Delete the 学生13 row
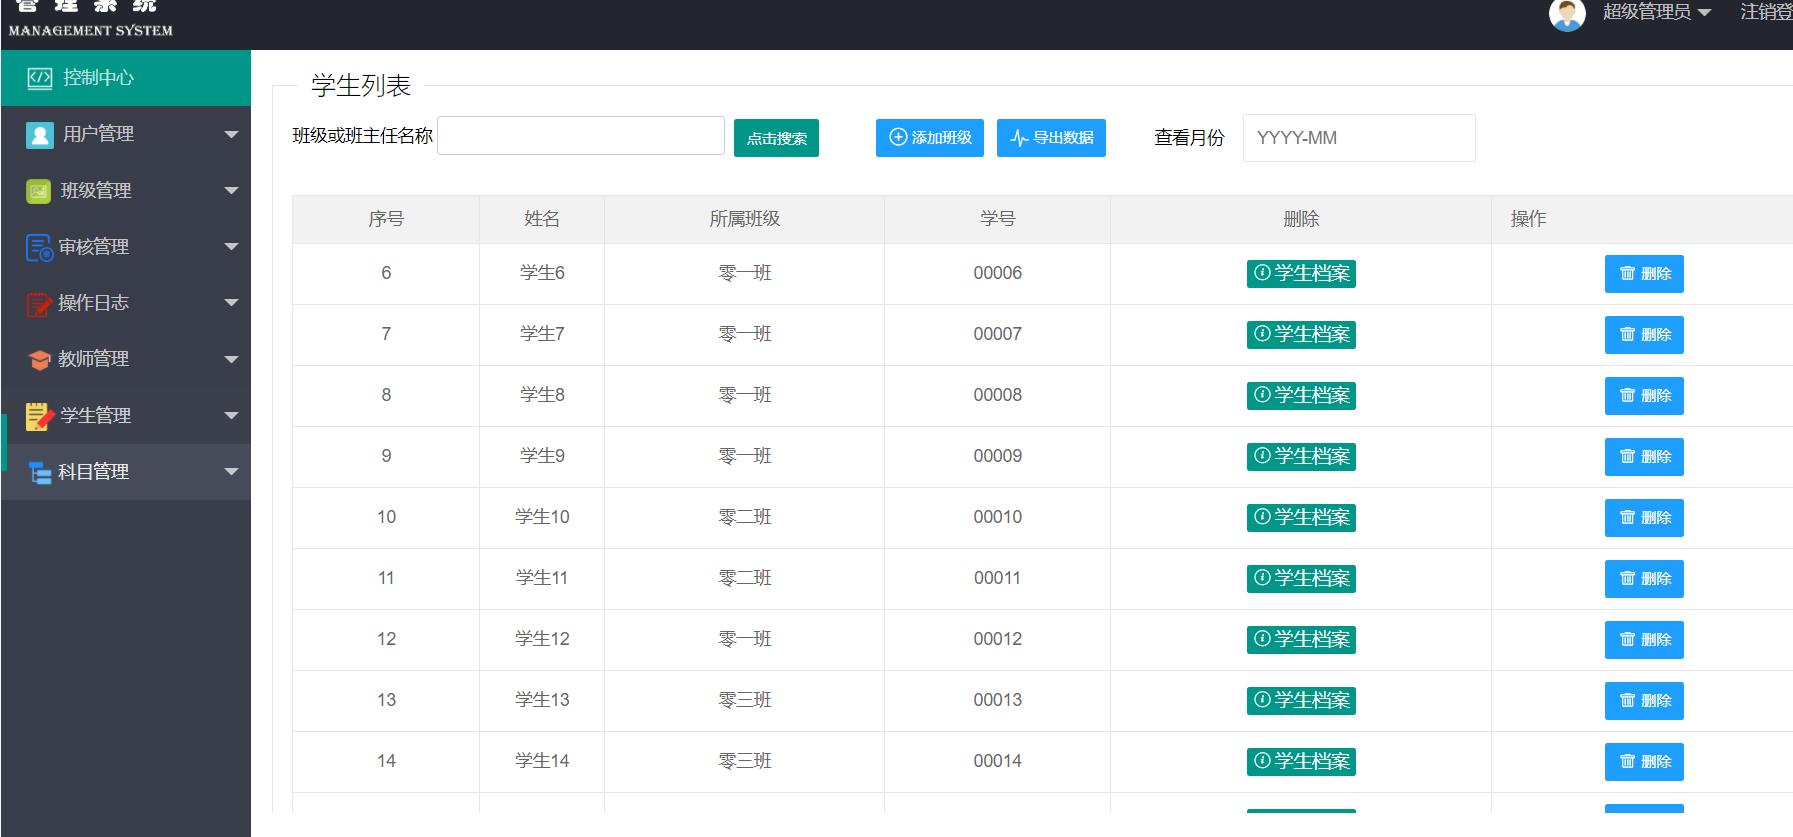The height and width of the screenshot is (837, 1793). tap(1644, 701)
